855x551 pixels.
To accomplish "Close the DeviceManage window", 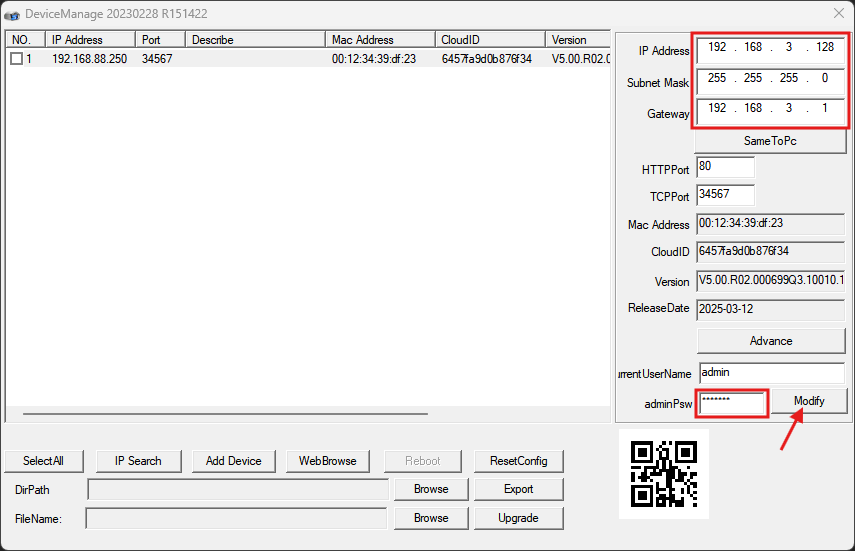I will (x=838, y=13).
